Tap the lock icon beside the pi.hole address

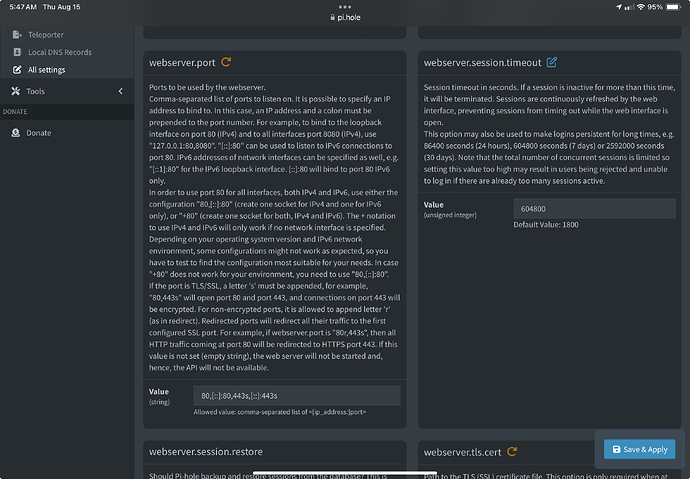click(x=332, y=19)
